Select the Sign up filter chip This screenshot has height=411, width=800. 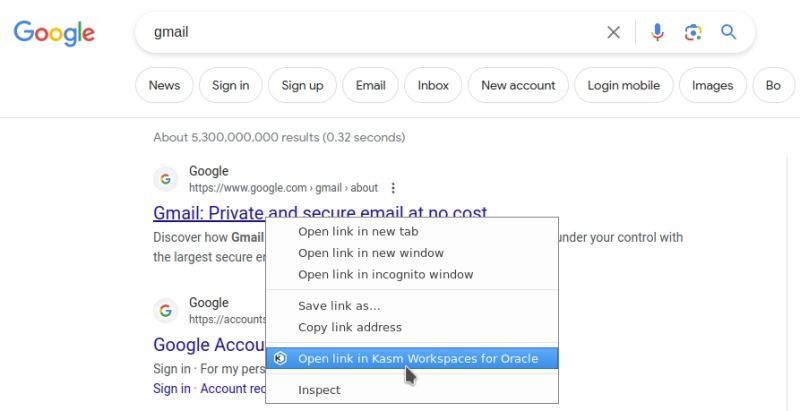click(302, 85)
